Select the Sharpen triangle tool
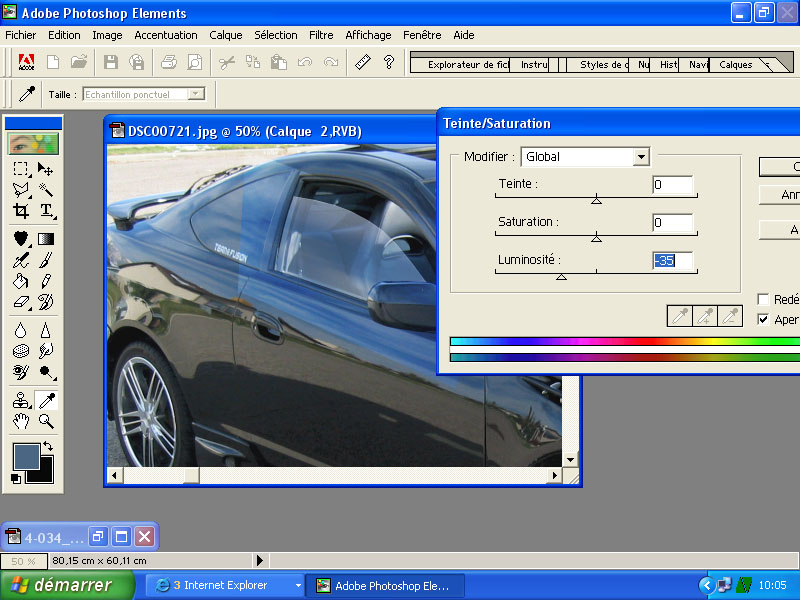Viewport: 800px width, 600px height. pos(45,330)
